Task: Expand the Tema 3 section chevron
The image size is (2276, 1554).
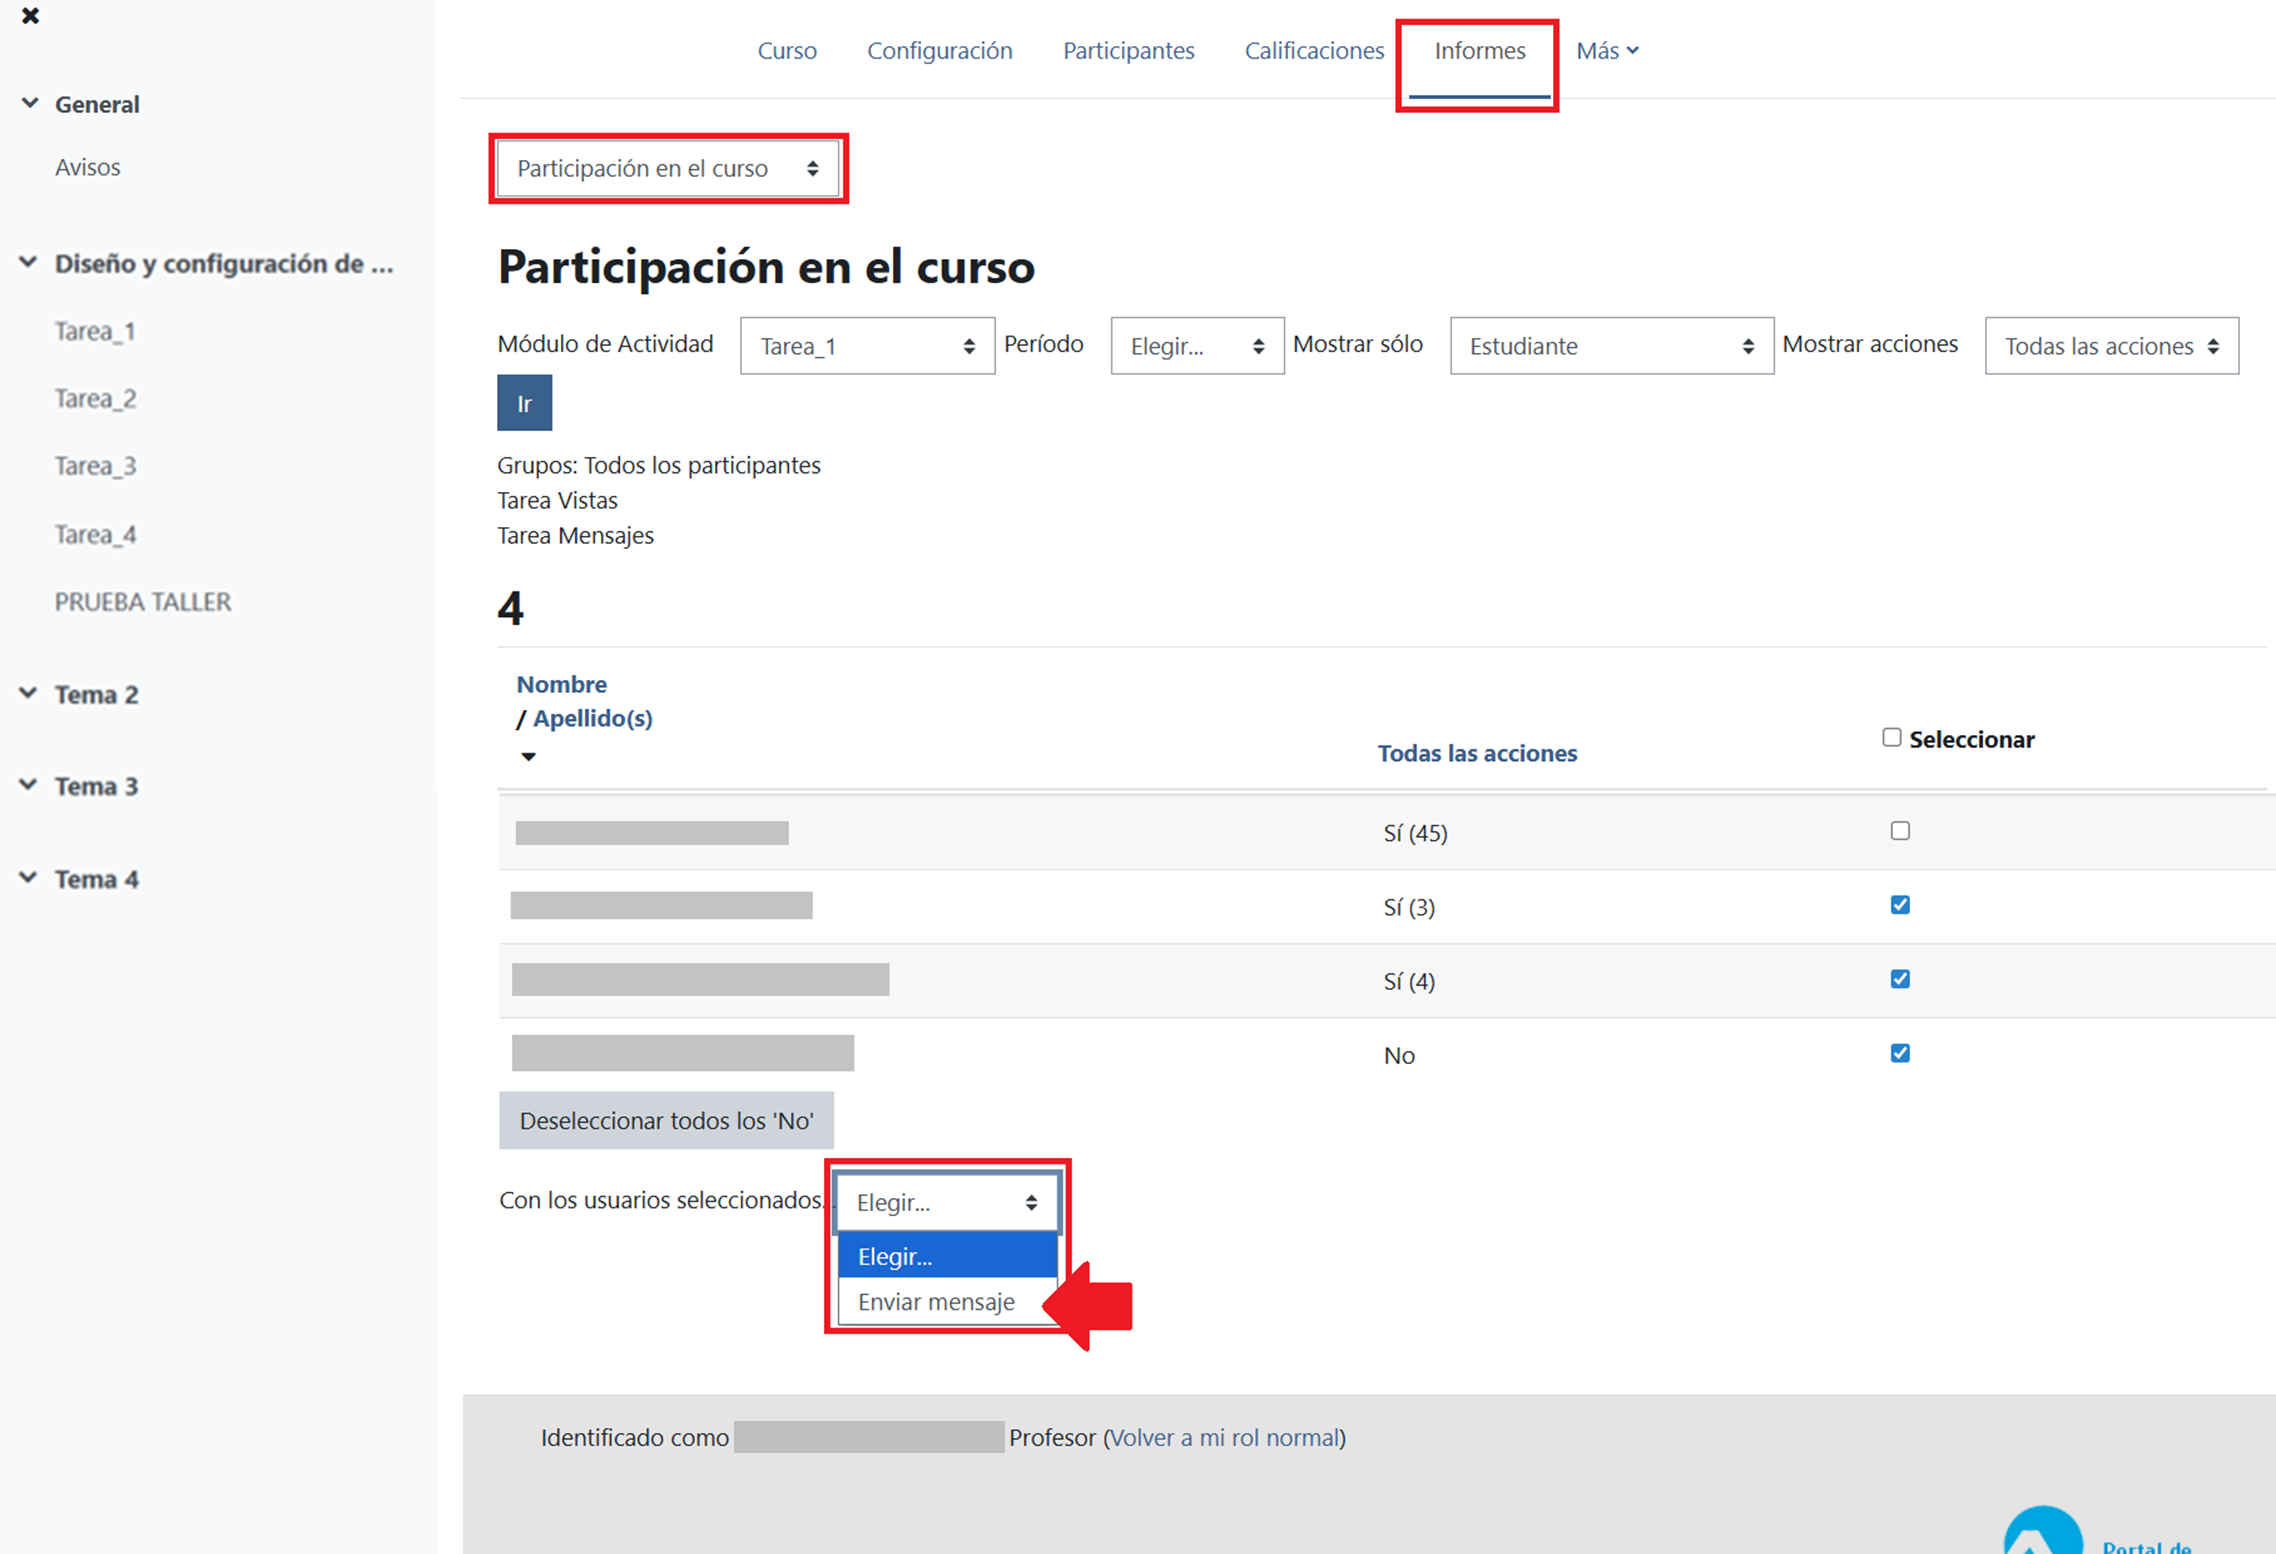Action: pyautogui.click(x=29, y=785)
